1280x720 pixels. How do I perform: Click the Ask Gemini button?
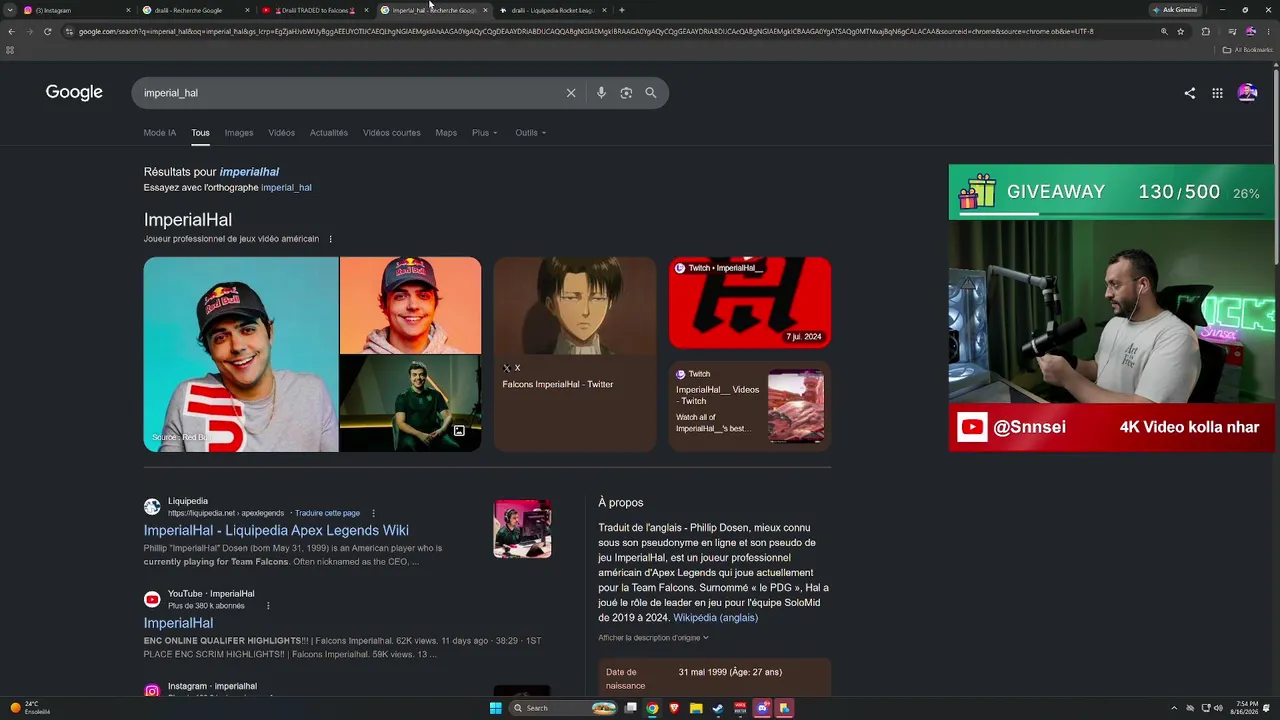tap(1176, 10)
